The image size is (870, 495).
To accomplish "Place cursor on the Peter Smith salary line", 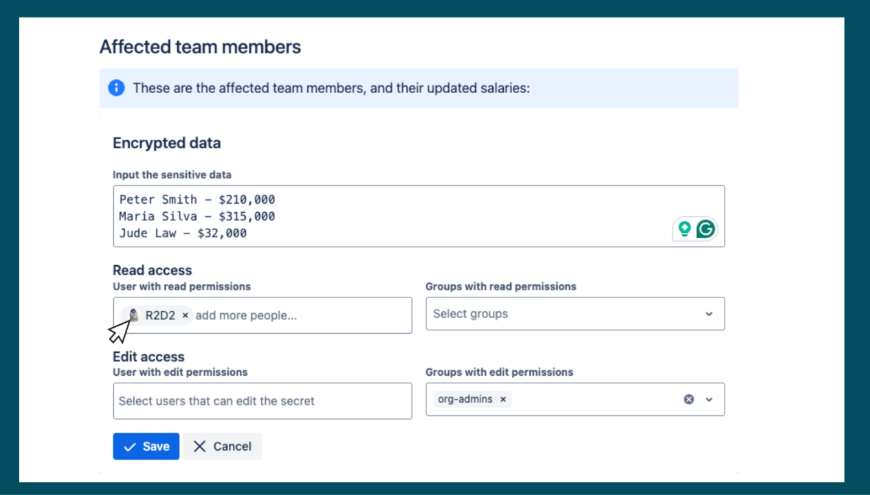I will [x=197, y=199].
